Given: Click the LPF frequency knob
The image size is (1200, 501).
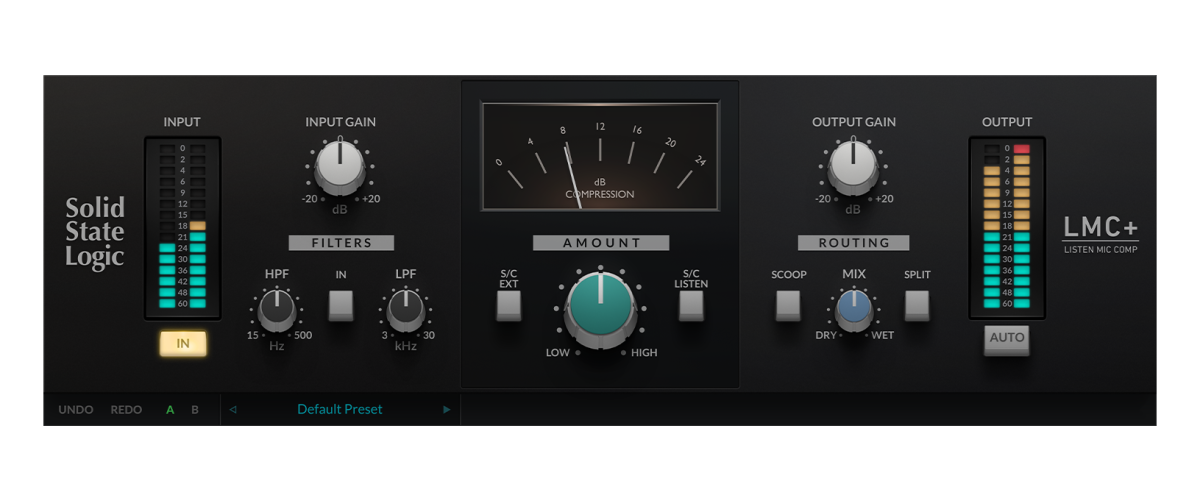Looking at the screenshot, I should point(405,310).
